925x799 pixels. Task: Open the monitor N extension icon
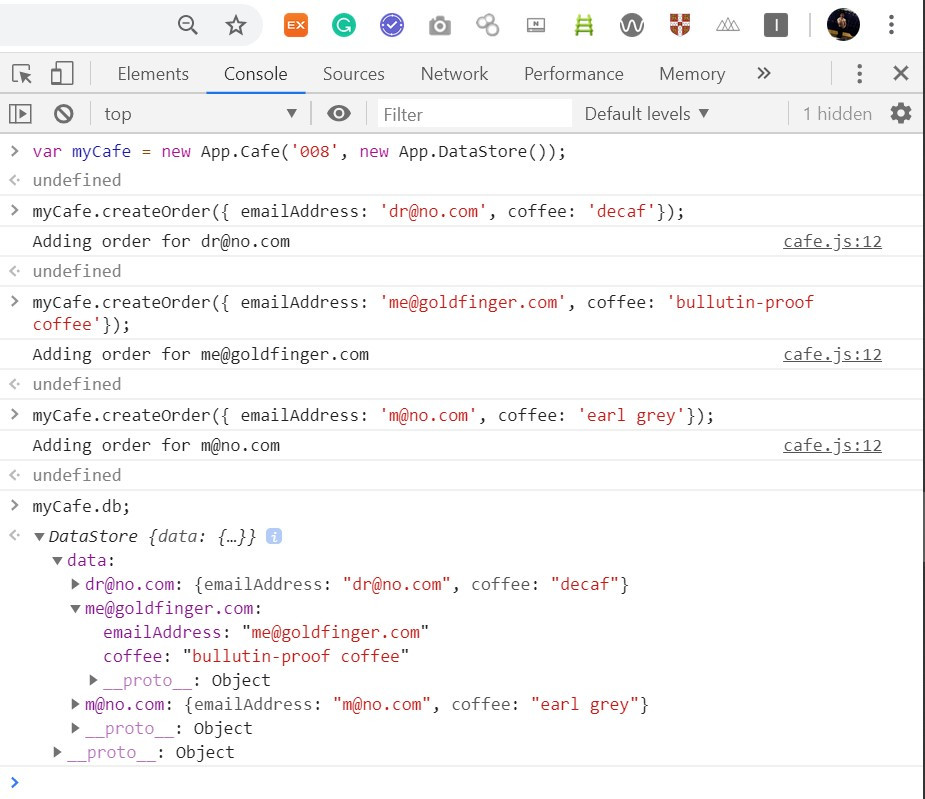click(x=536, y=25)
